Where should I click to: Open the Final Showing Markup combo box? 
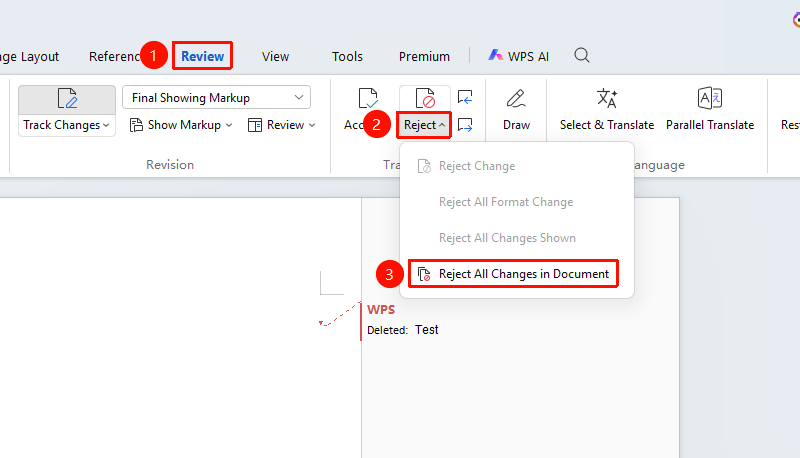(216, 97)
